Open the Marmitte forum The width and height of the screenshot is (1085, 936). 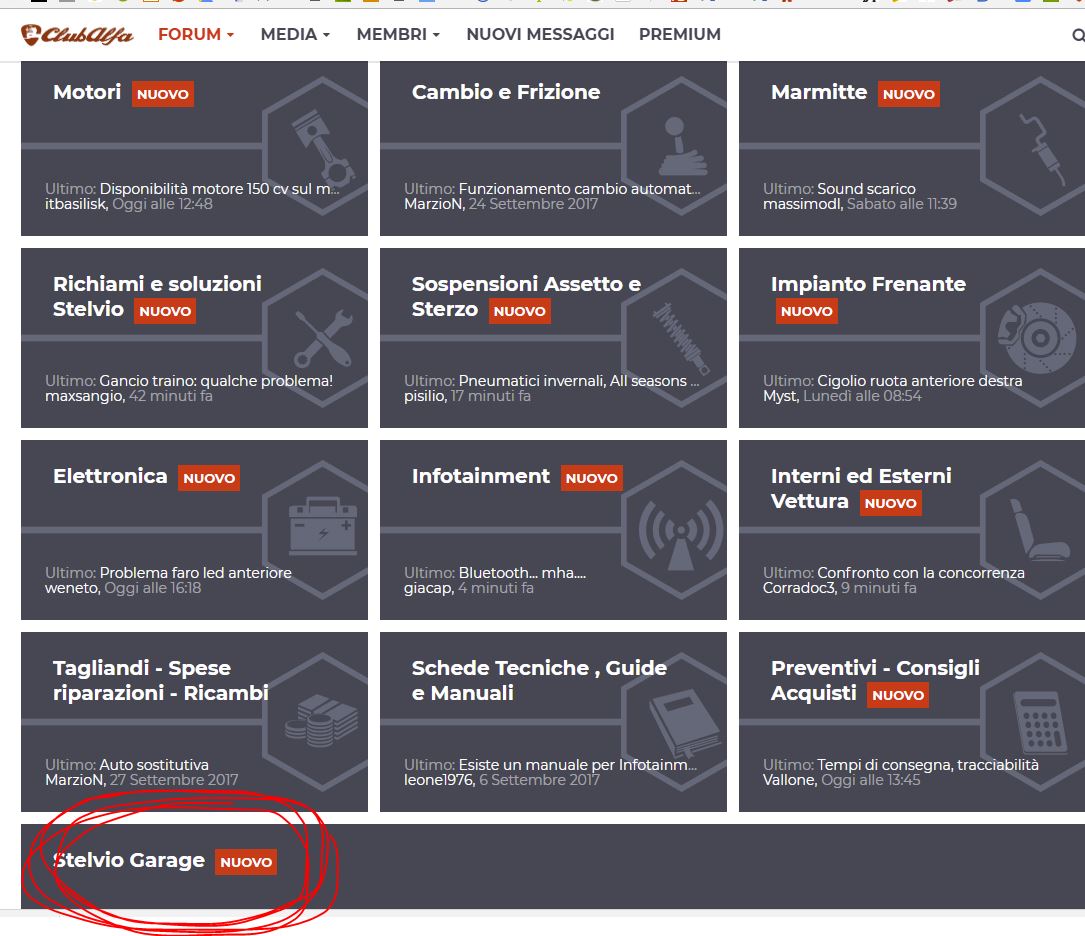pos(819,92)
